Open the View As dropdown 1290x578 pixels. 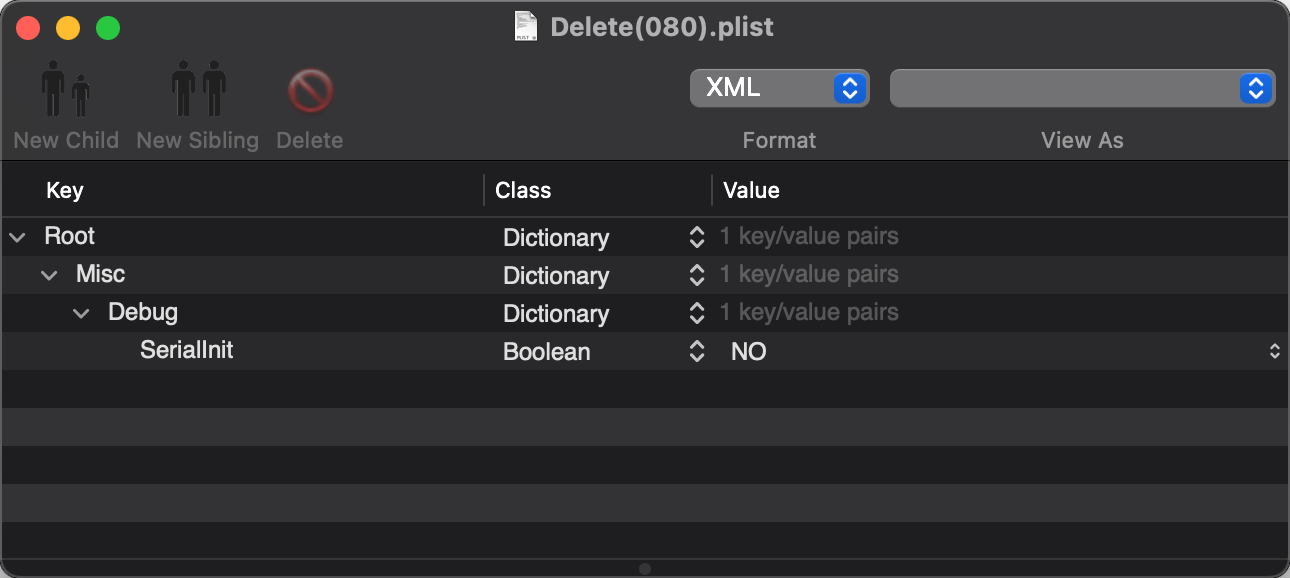[x=1082, y=88]
